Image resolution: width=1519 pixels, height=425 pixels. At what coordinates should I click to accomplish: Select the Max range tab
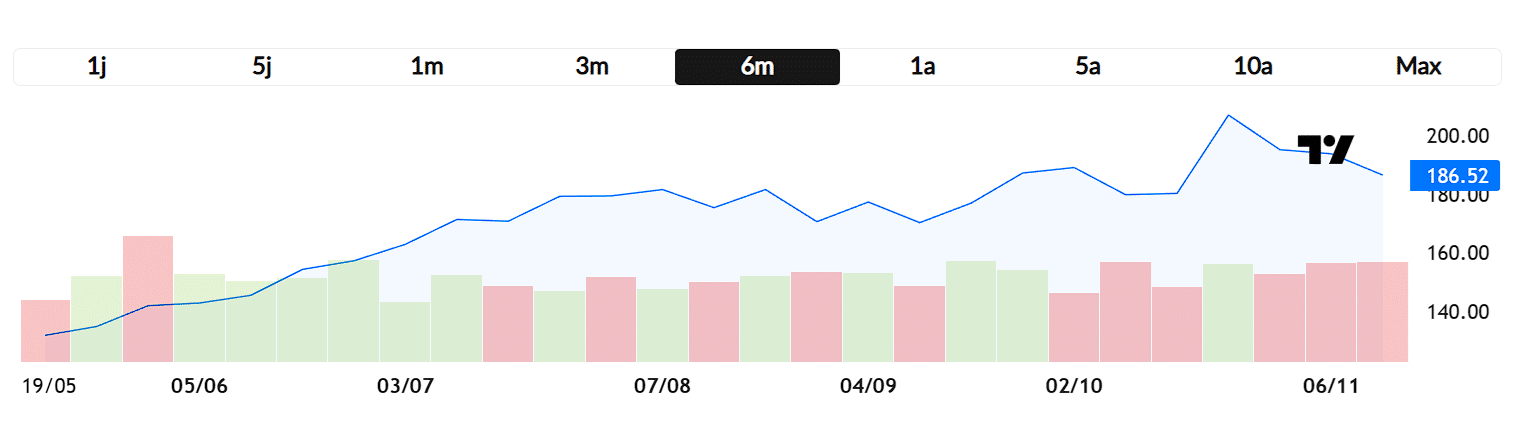click(x=1418, y=67)
